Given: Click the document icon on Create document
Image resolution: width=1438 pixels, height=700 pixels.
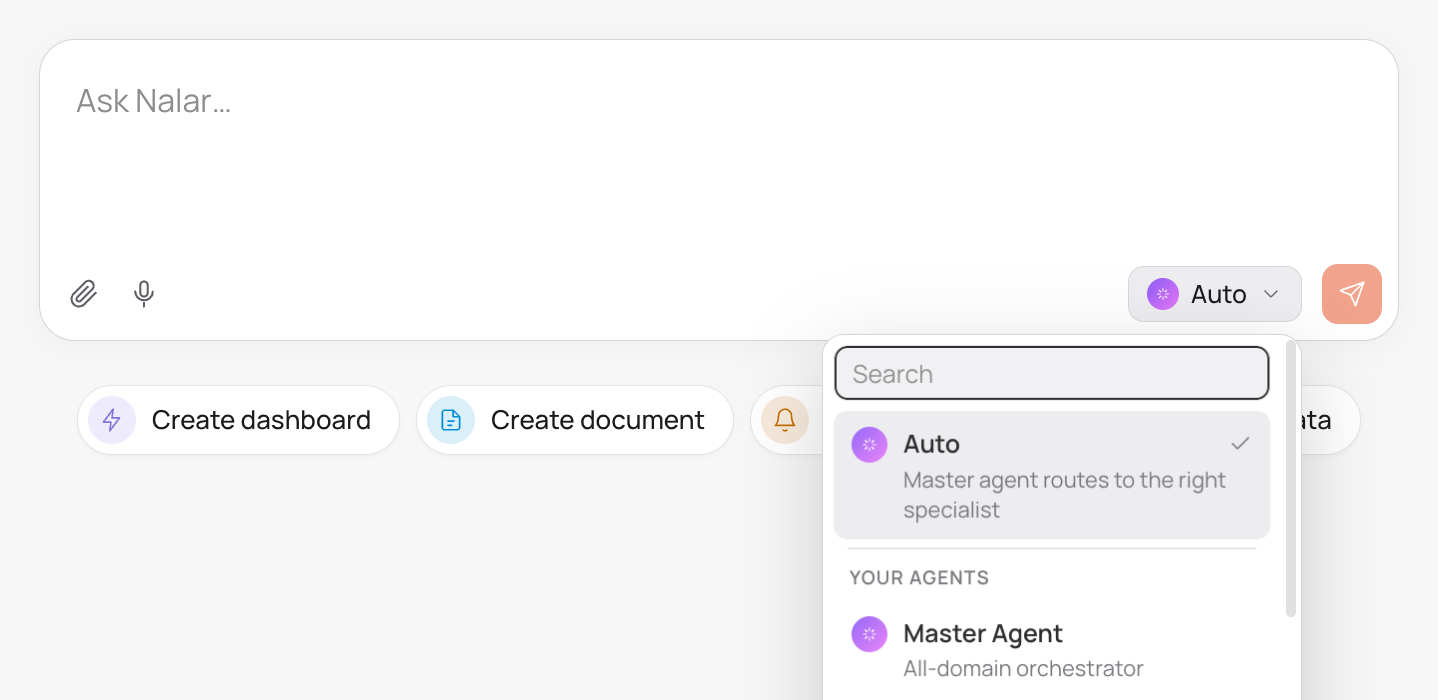Looking at the screenshot, I should (x=451, y=420).
